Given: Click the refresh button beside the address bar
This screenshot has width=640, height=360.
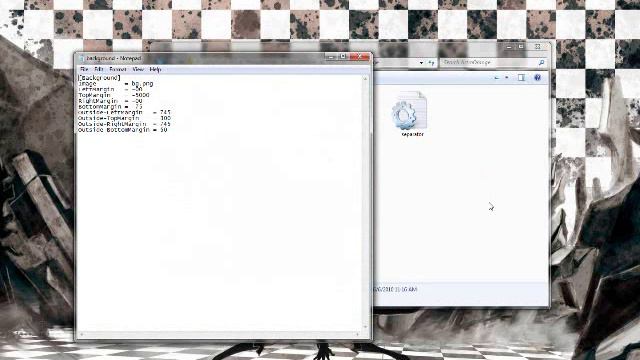Looking at the screenshot, I should click(431, 62).
